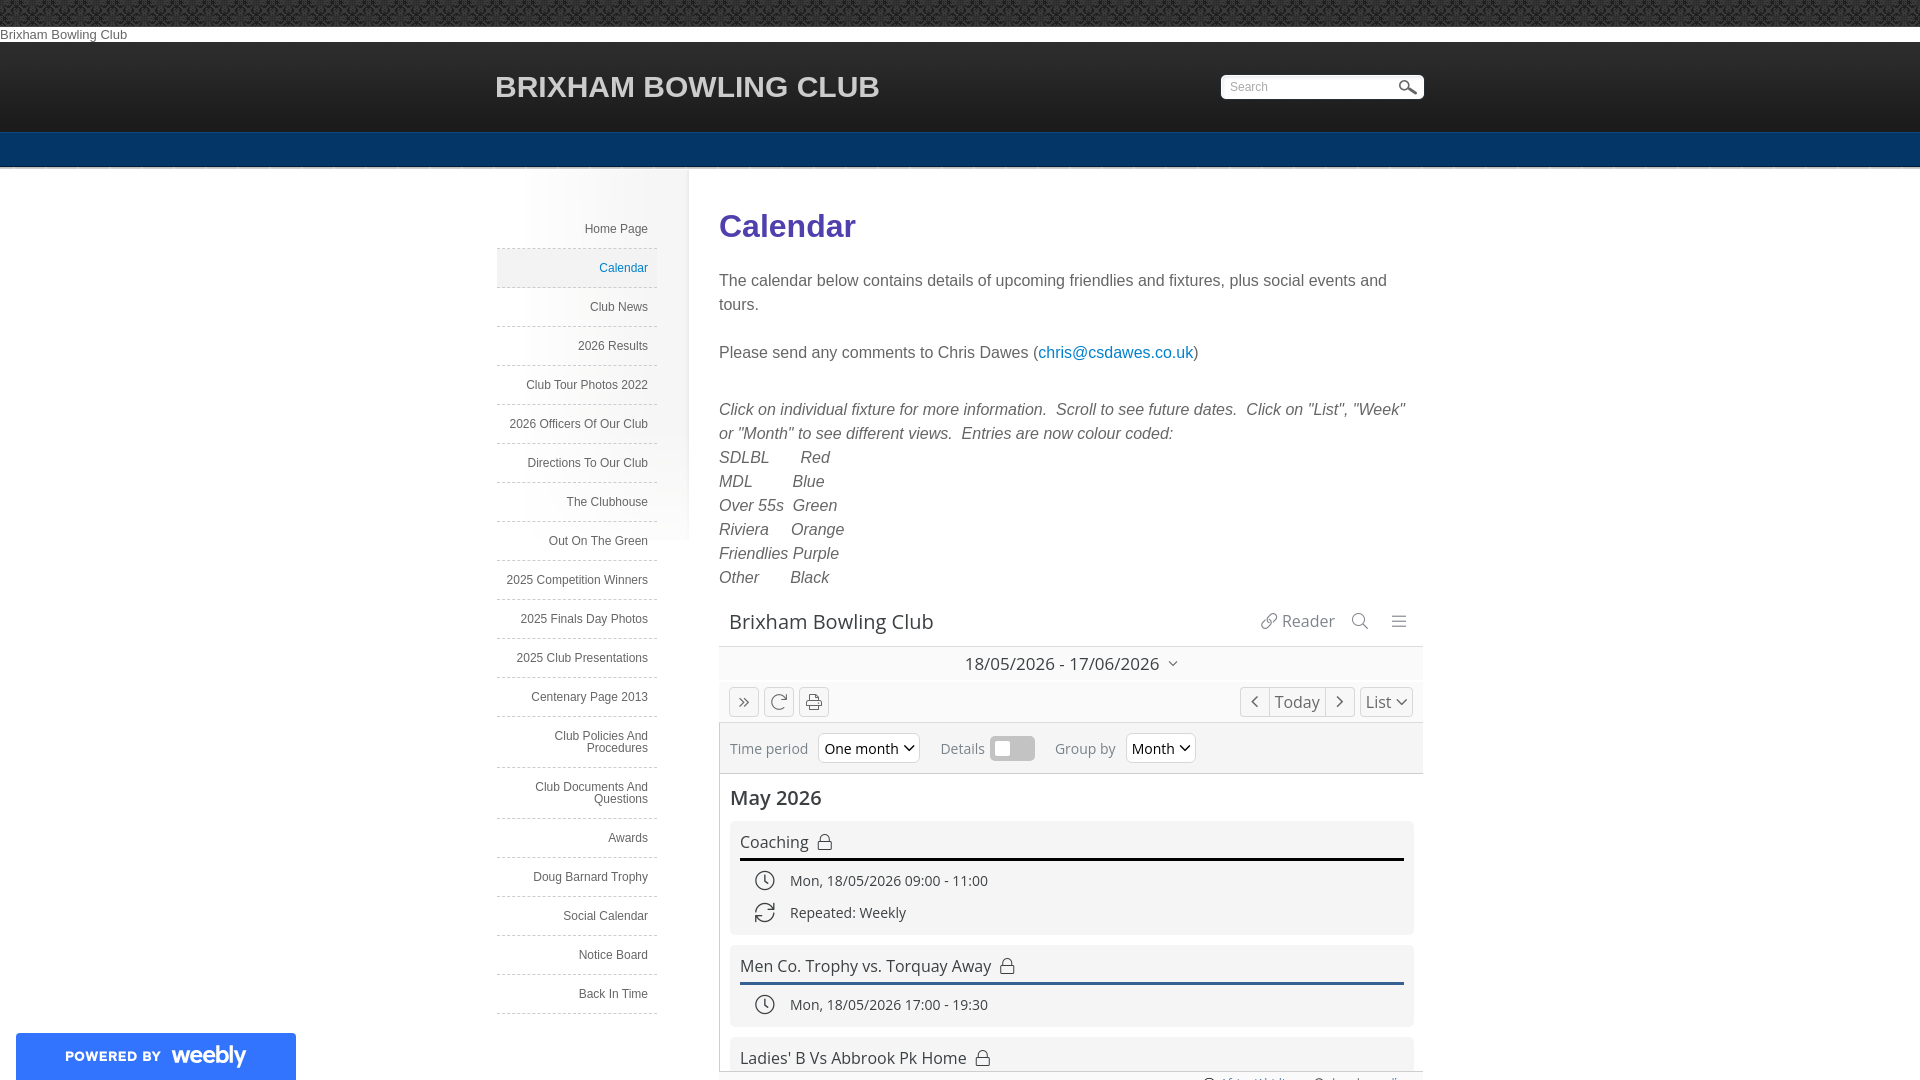Open the calendar hamburger menu

(1399, 621)
